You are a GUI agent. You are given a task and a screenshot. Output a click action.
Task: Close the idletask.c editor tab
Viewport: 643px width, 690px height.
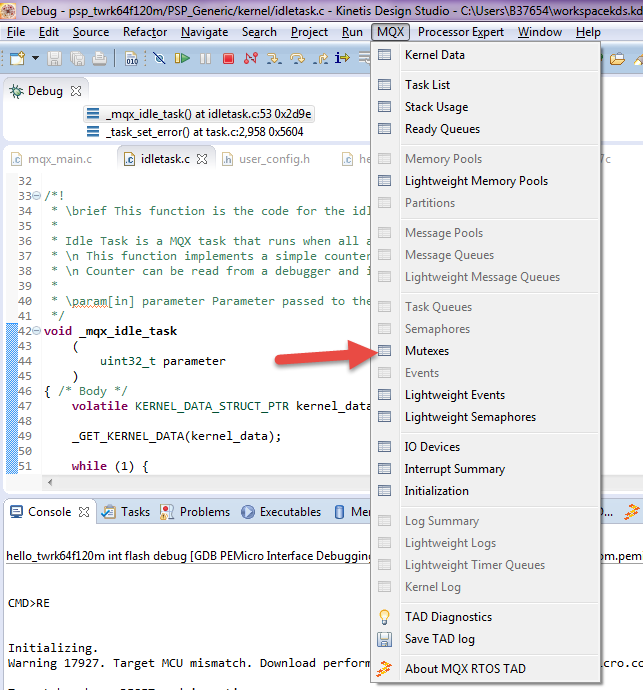[x=202, y=159]
